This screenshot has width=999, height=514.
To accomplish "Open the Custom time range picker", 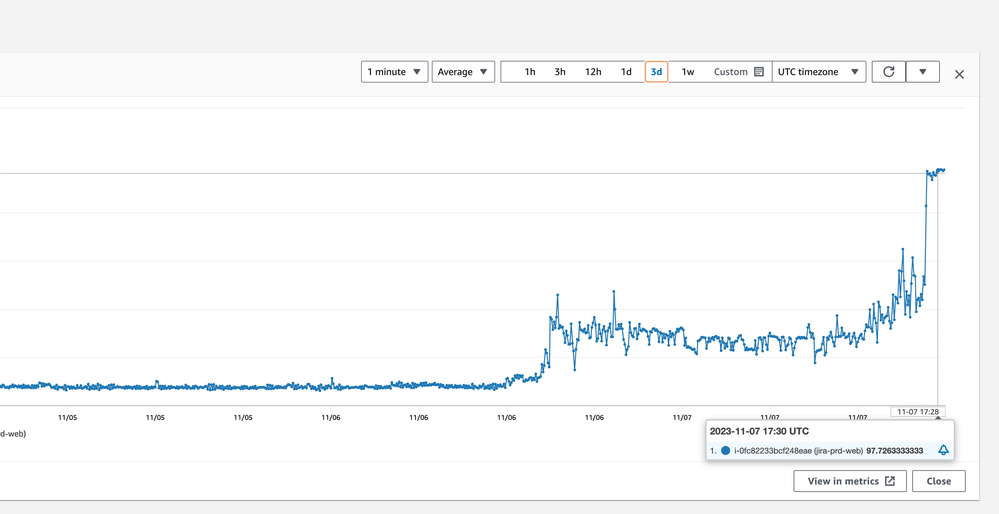I will [x=738, y=72].
